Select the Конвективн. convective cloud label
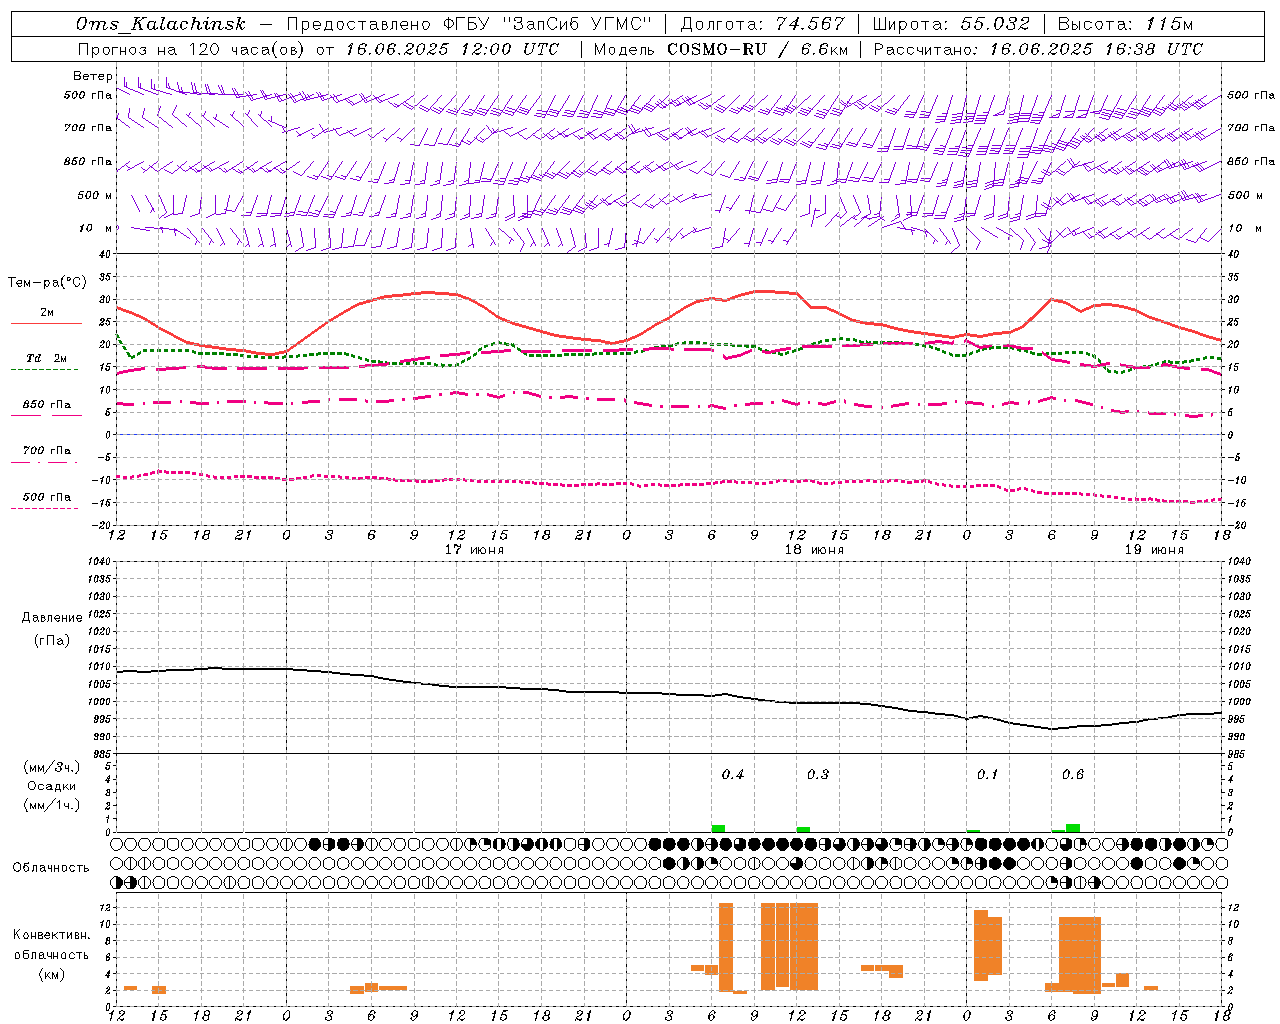 (52, 935)
